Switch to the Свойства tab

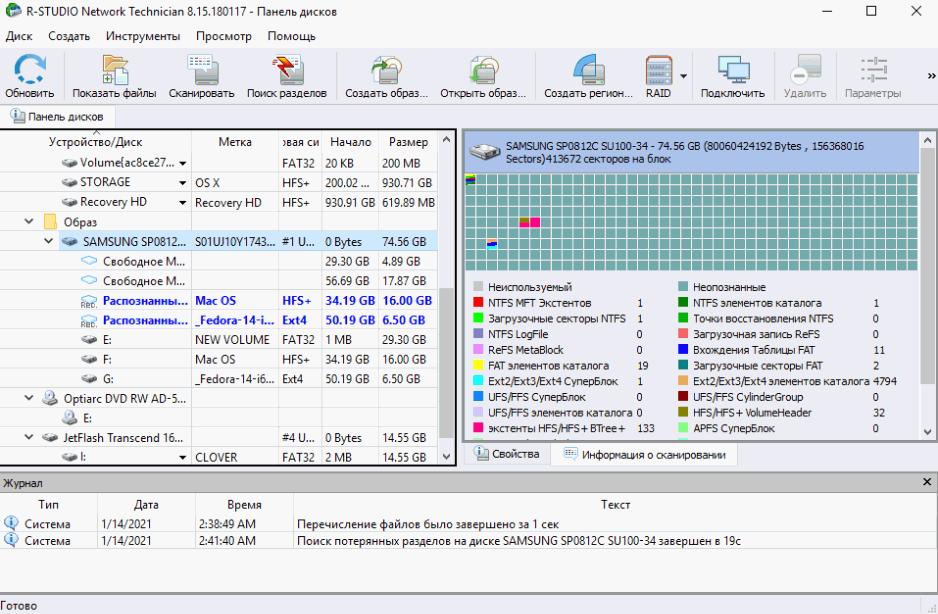[508, 454]
